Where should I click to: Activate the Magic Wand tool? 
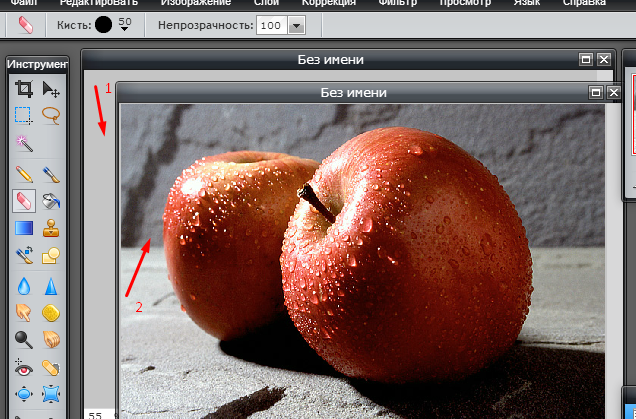coord(24,145)
